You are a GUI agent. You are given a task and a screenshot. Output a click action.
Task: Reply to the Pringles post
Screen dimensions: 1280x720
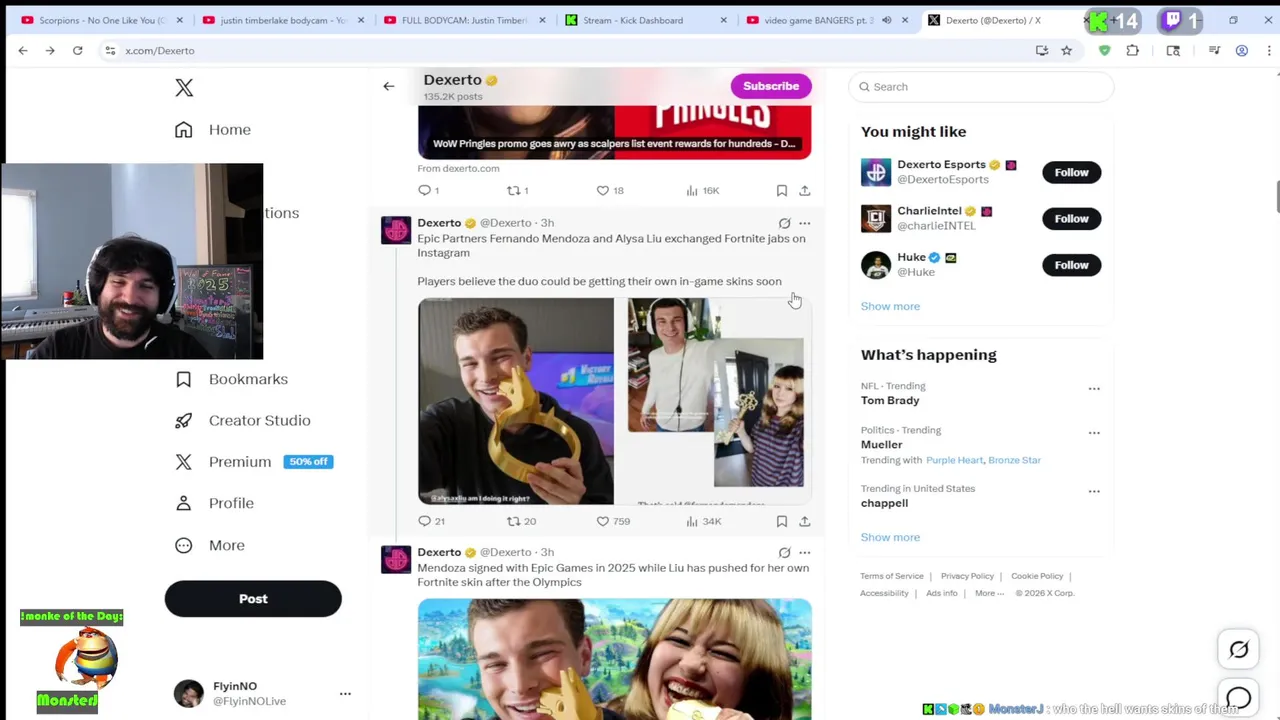click(428, 190)
